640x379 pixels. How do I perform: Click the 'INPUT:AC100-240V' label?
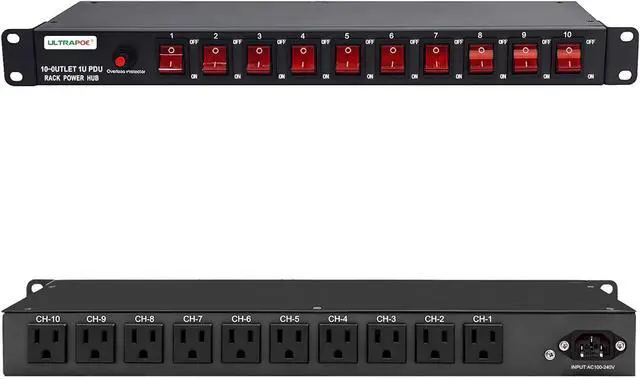tap(593, 367)
